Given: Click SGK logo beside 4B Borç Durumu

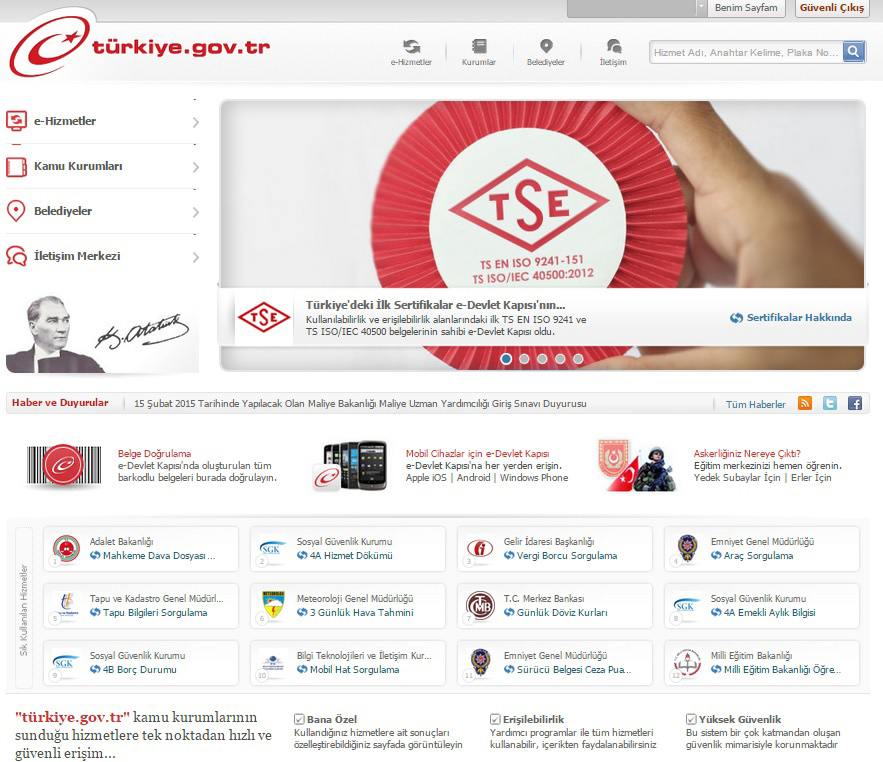Looking at the screenshot, I should 64,663.
